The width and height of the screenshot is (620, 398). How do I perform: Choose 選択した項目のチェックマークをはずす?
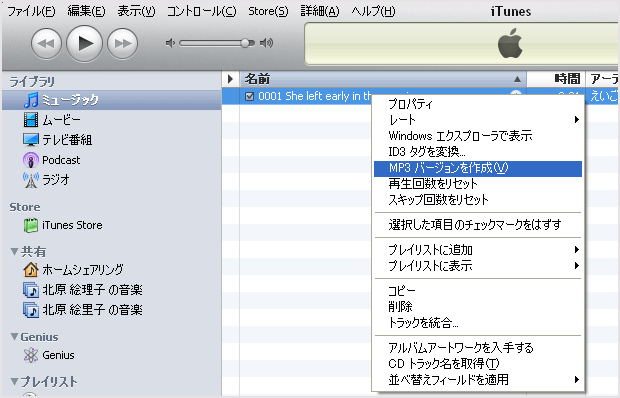(478, 225)
